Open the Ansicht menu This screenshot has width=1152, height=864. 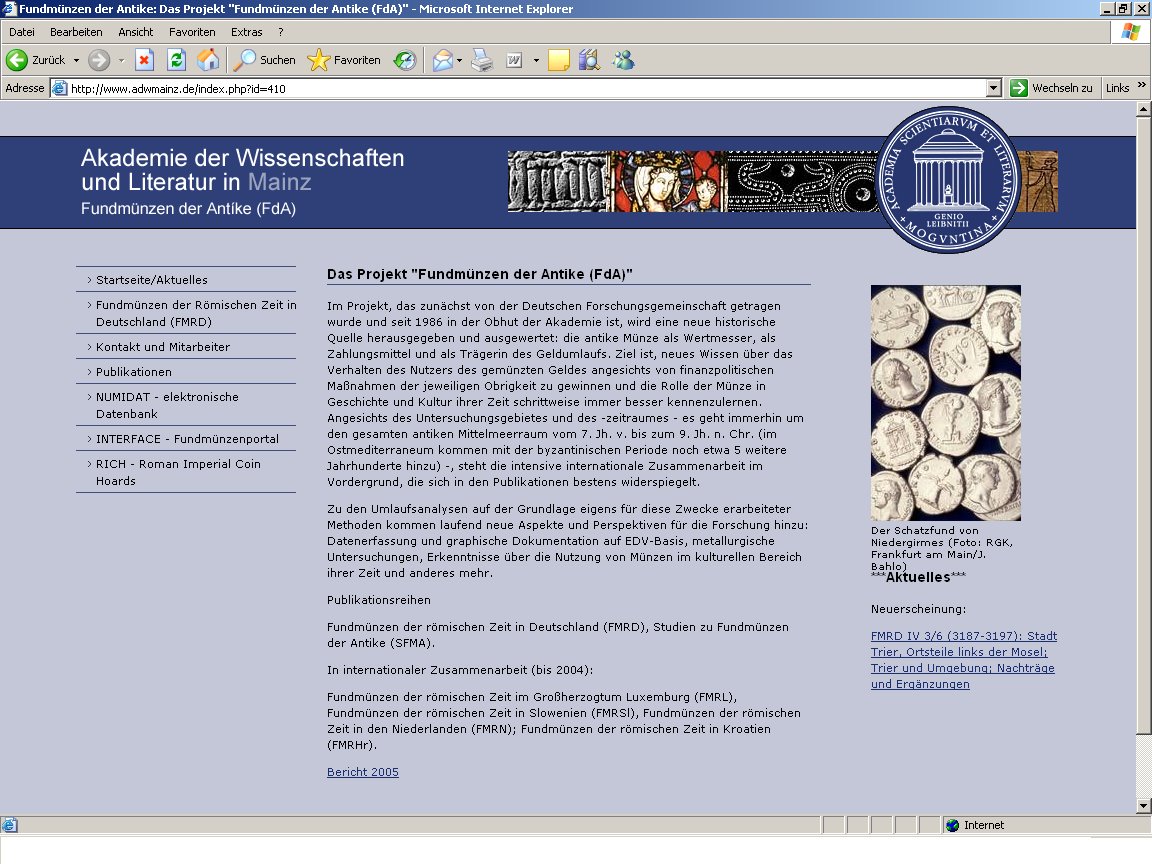click(x=136, y=32)
